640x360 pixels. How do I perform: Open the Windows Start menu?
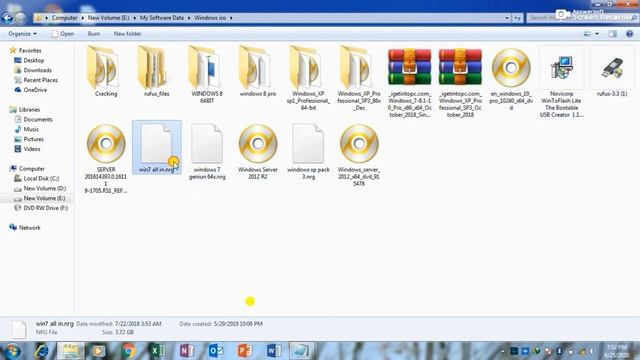pos(12,351)
